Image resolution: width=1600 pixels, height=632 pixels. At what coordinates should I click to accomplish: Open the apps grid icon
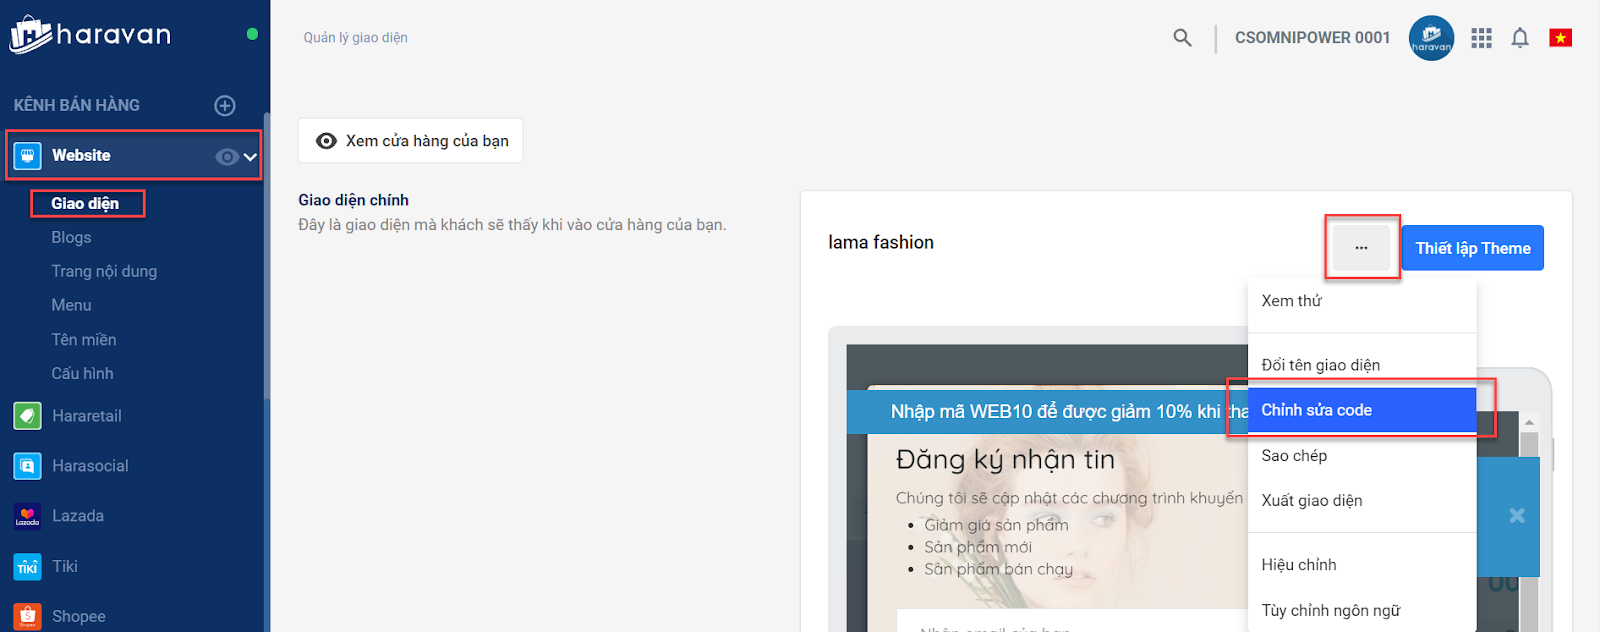pos(1481,38)
